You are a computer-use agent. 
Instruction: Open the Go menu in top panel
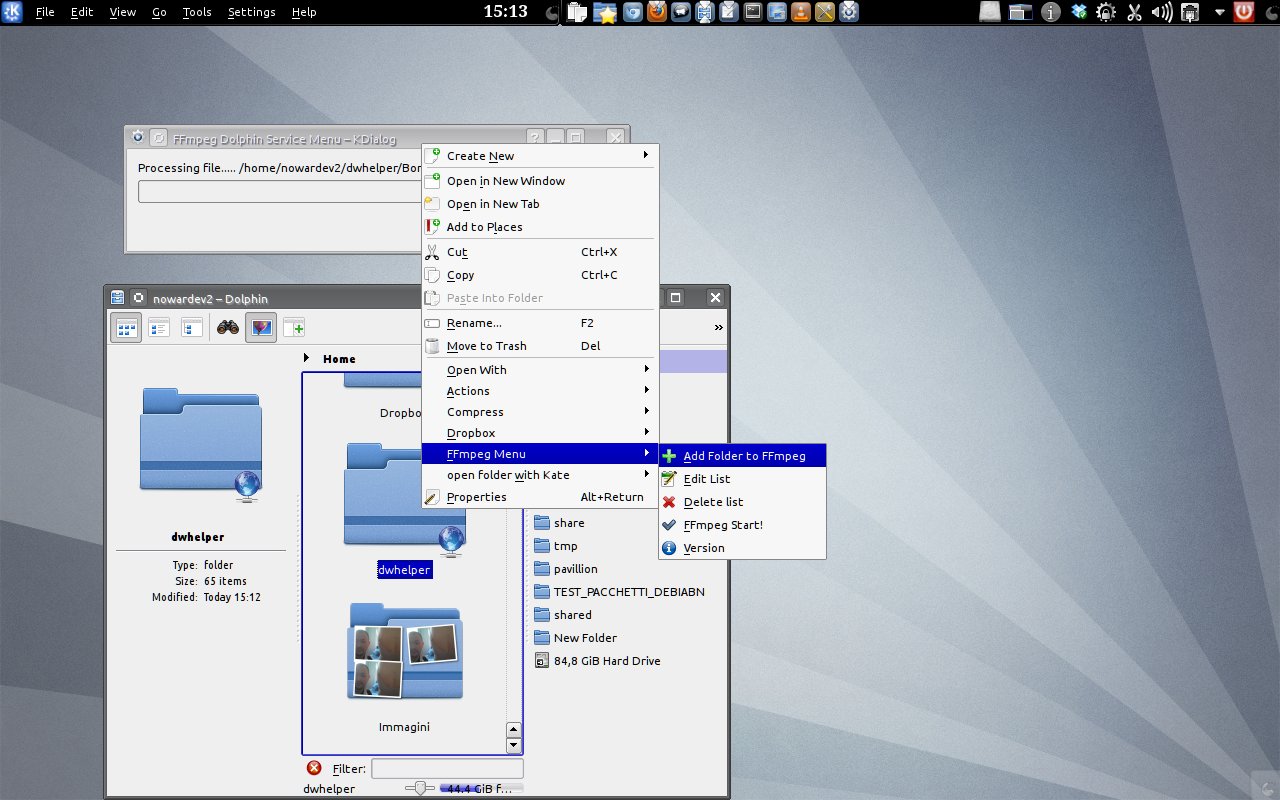point(160,12)
